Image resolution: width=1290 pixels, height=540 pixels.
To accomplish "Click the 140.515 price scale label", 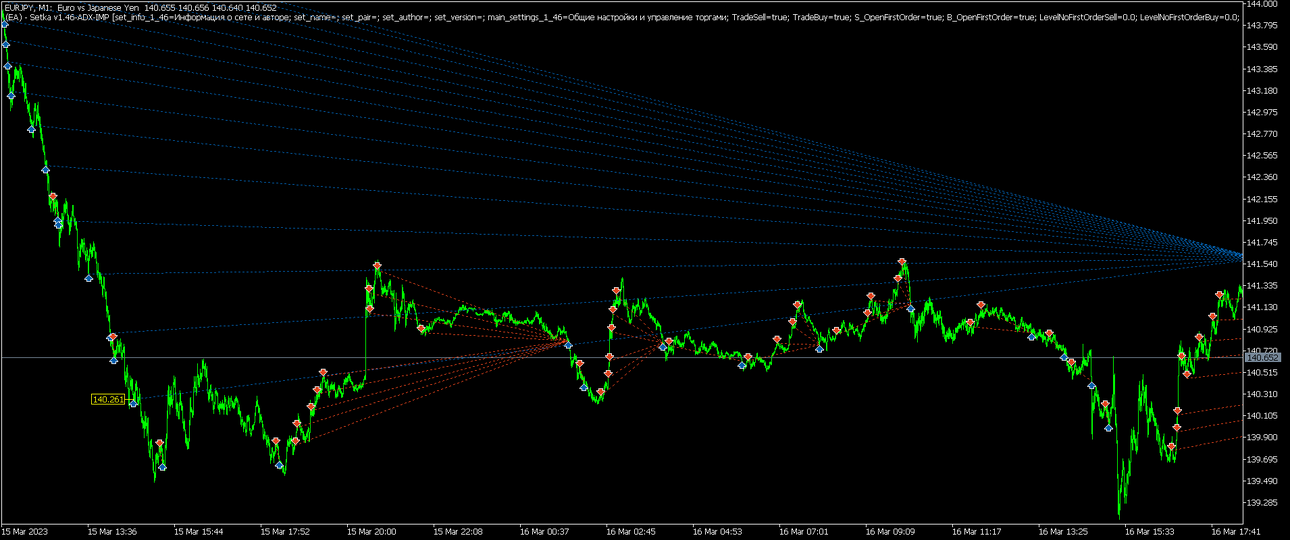I will (1263, 373).
